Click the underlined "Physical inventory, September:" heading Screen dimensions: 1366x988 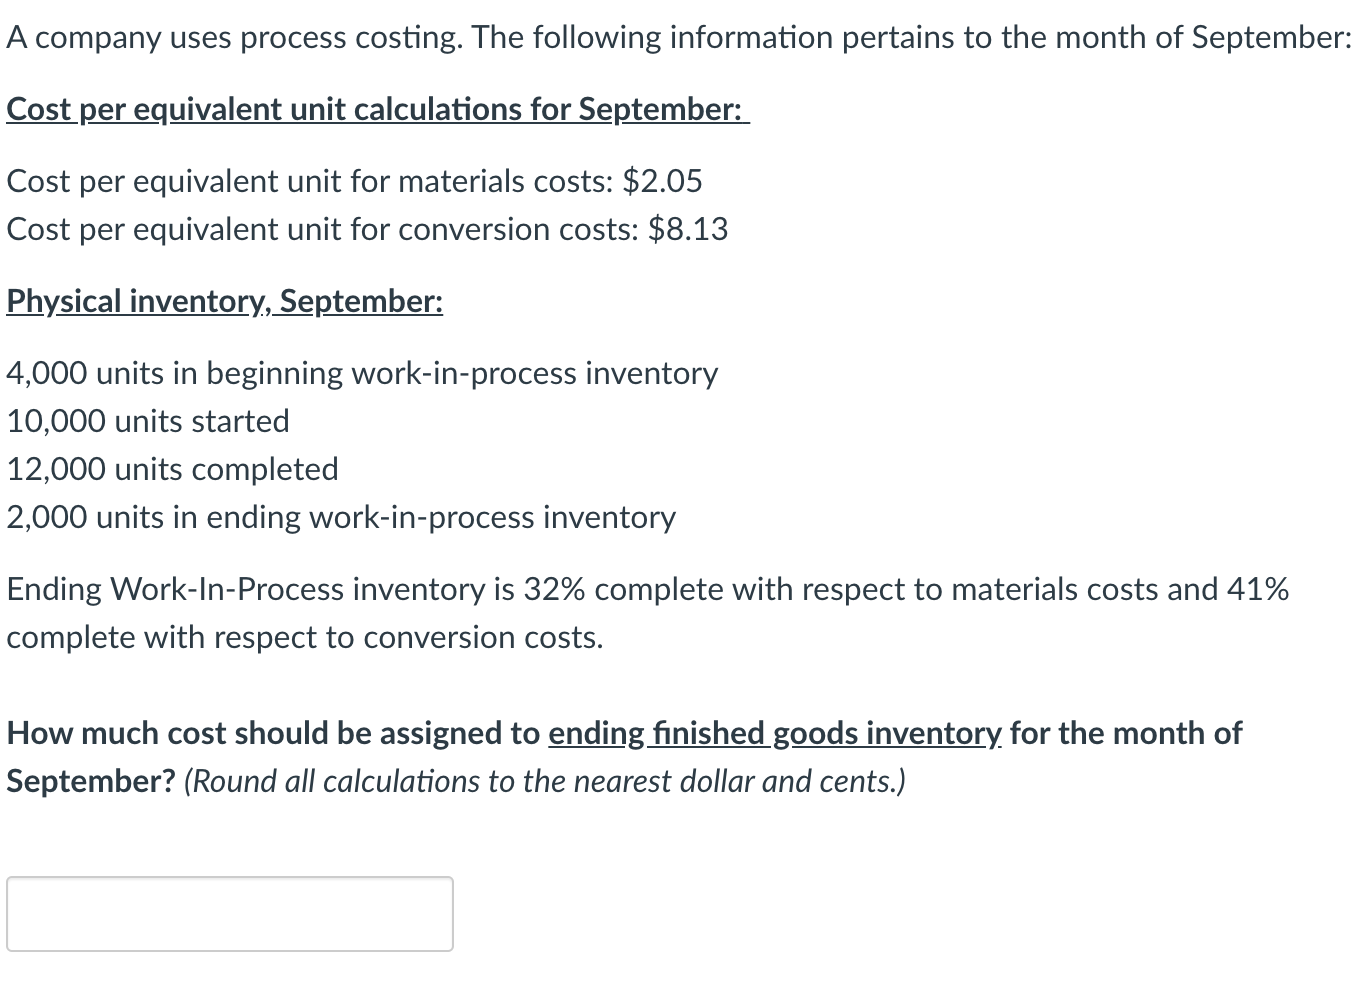click(224, 301)
